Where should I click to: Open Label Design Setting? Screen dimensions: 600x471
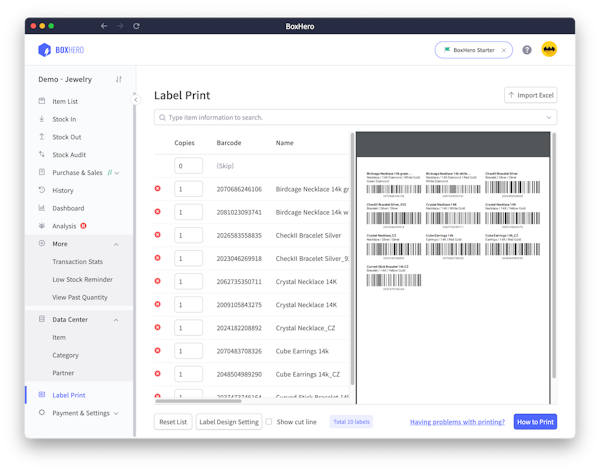coord(229,422)
